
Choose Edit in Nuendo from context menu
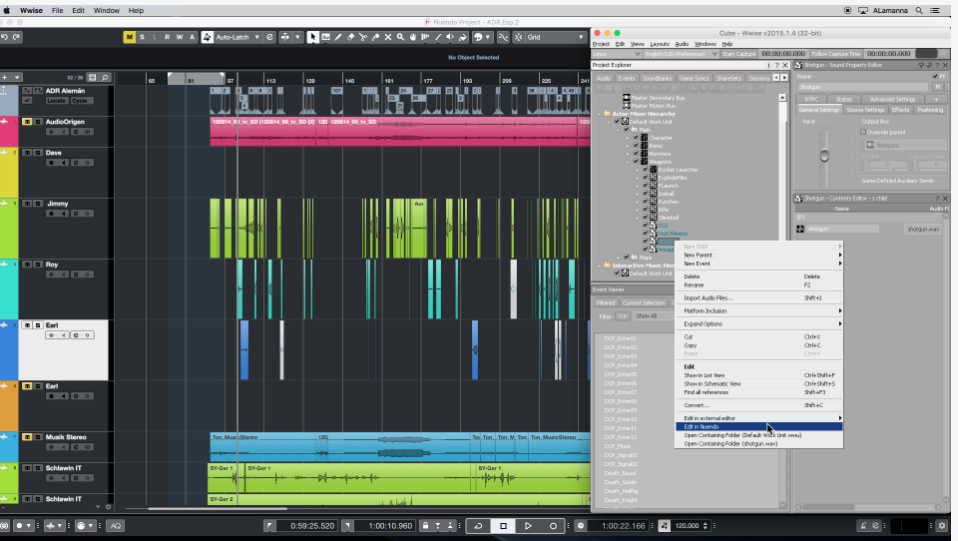(x=759, y=427)
